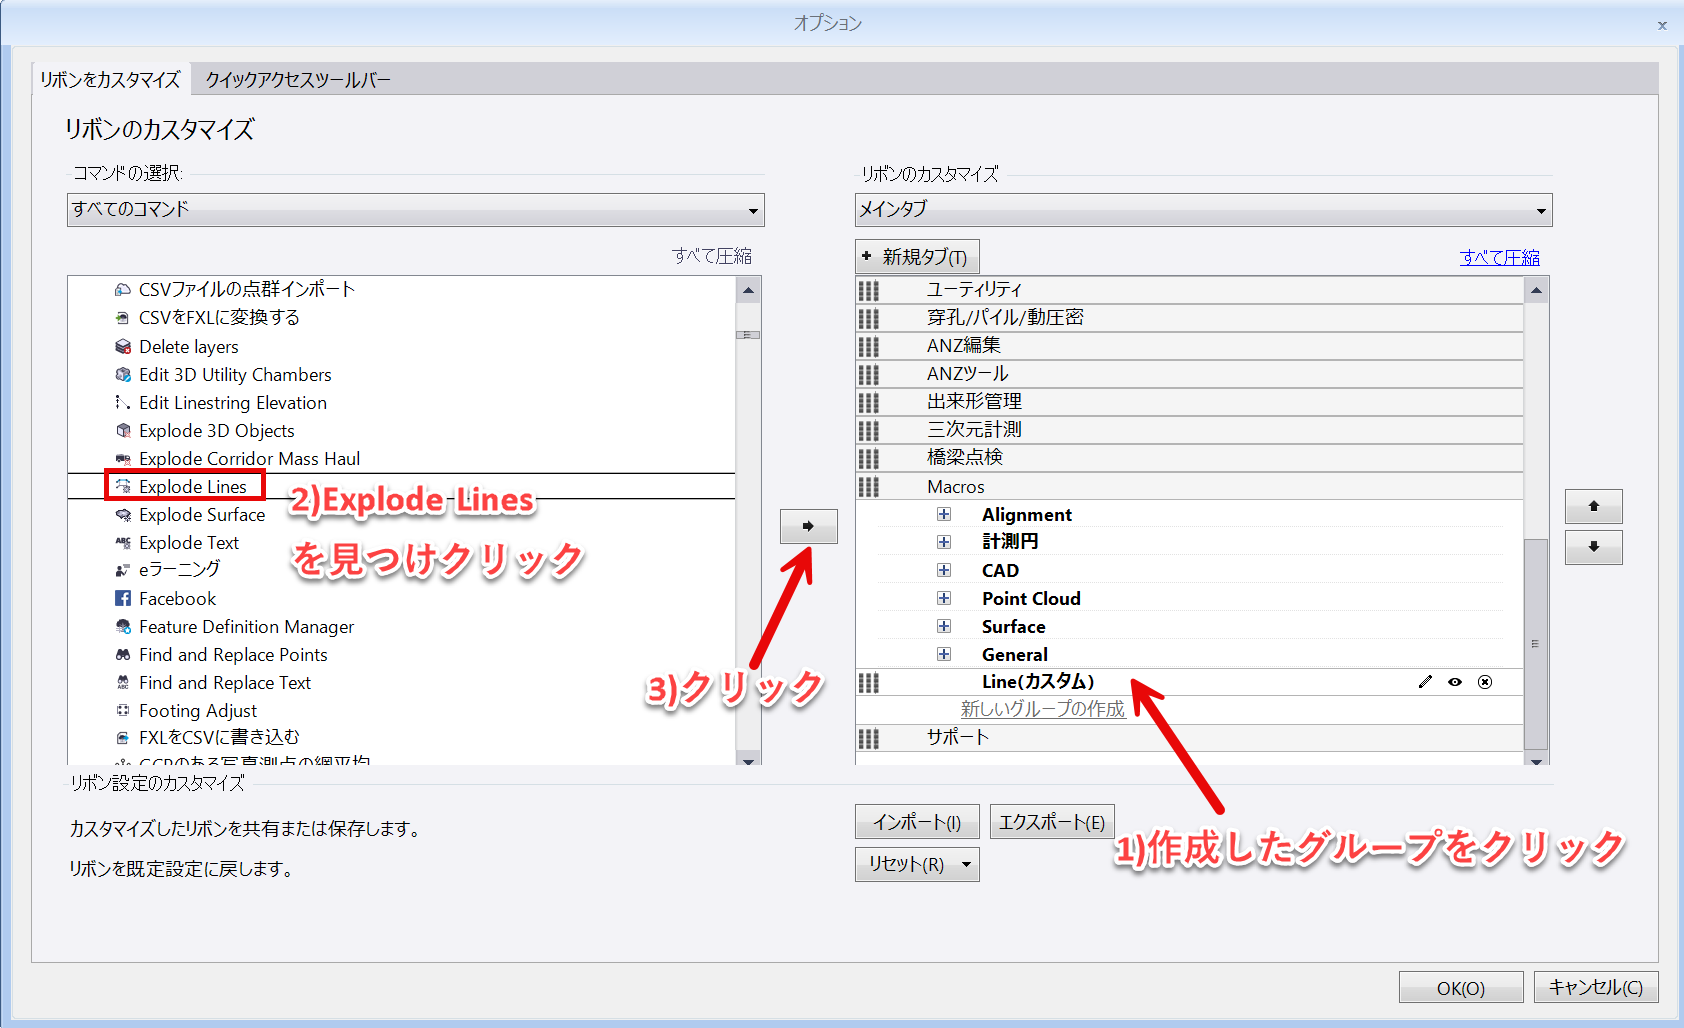Confirm with the OK(O) button
This screenshot has width=1684, height=1028.
click(1461, 988)
